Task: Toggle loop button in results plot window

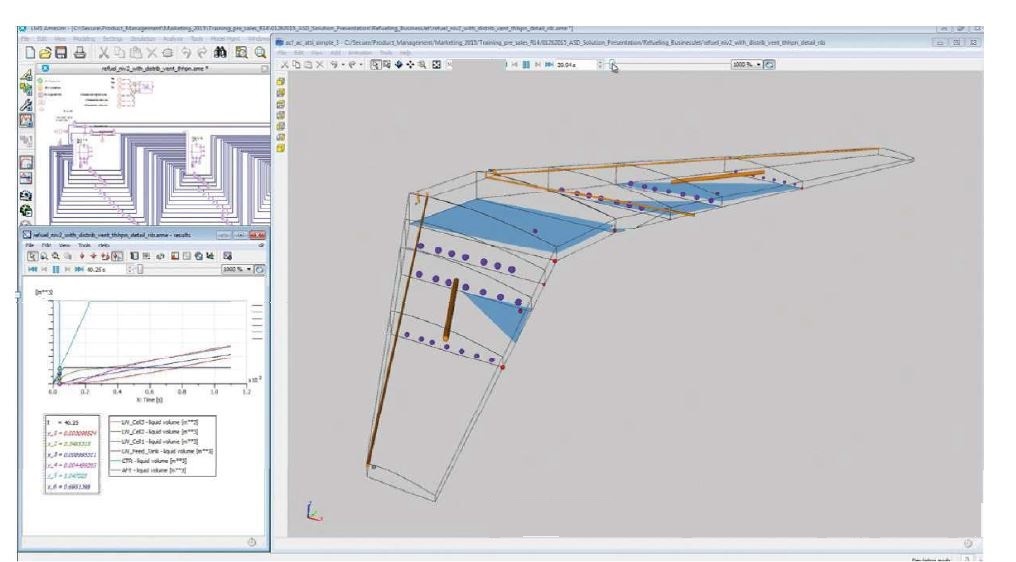Action: [x=260, y=269]
